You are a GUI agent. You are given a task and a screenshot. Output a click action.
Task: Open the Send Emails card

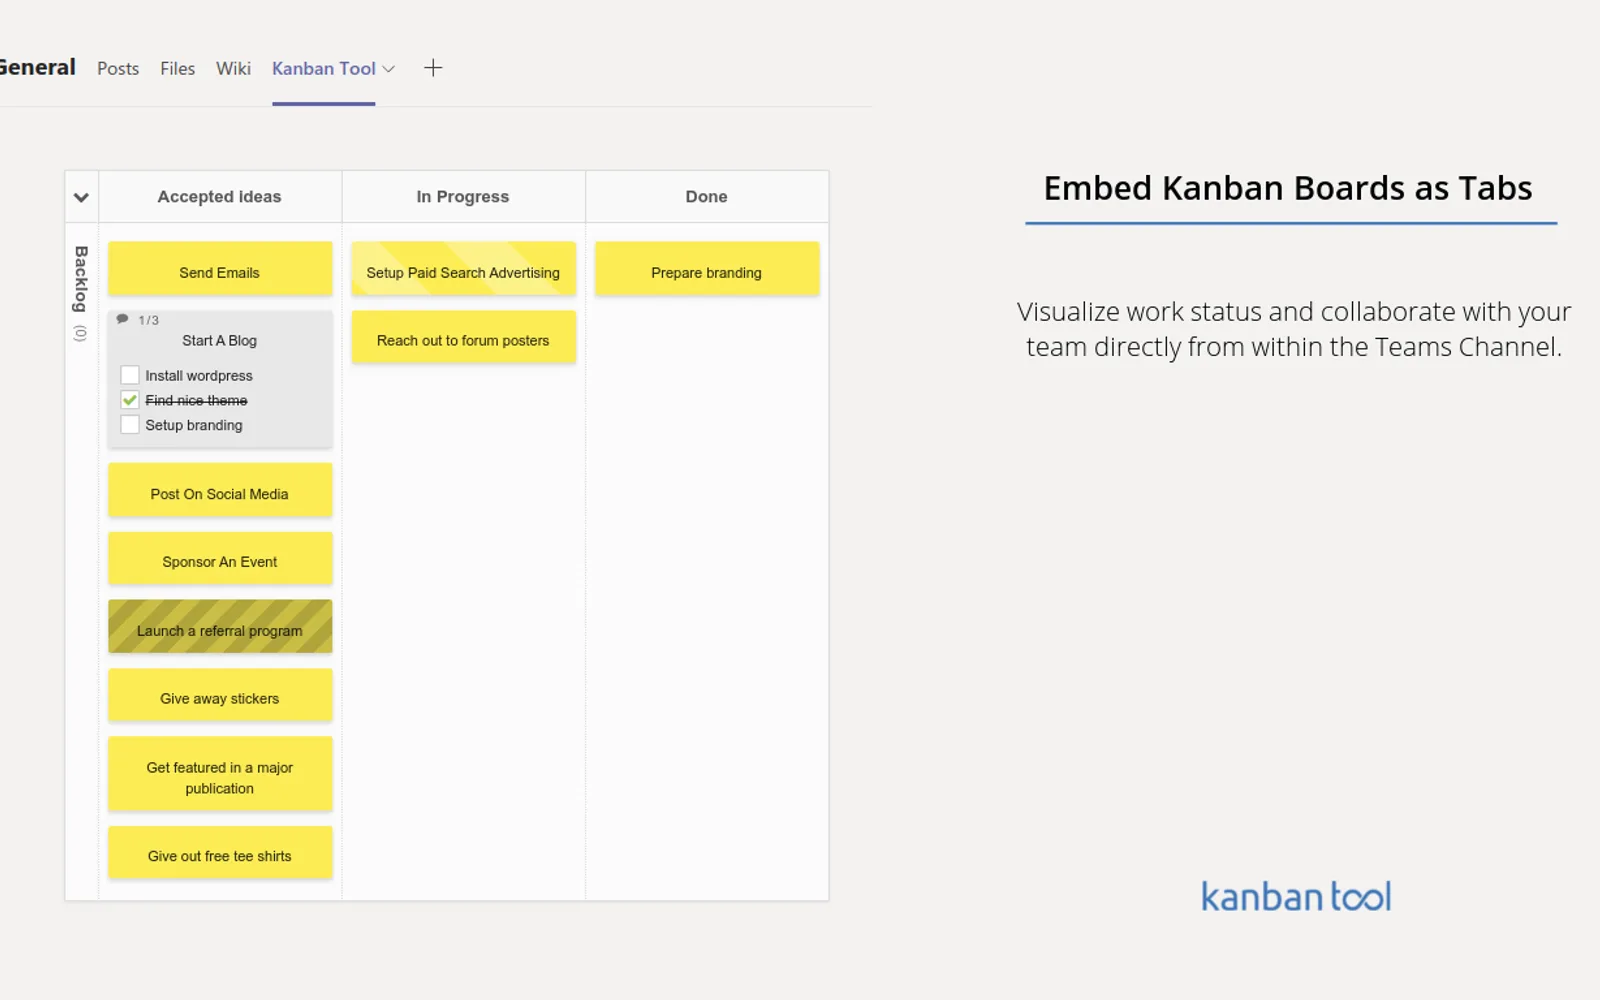point(220,268)
